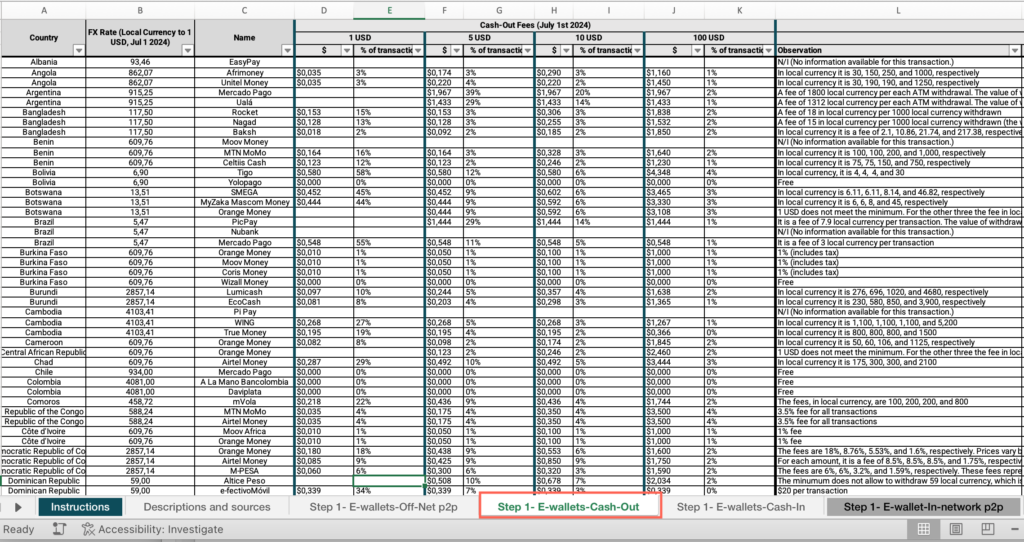
Task: Open the $ filter under 10 USD
Action: [566, 51]
